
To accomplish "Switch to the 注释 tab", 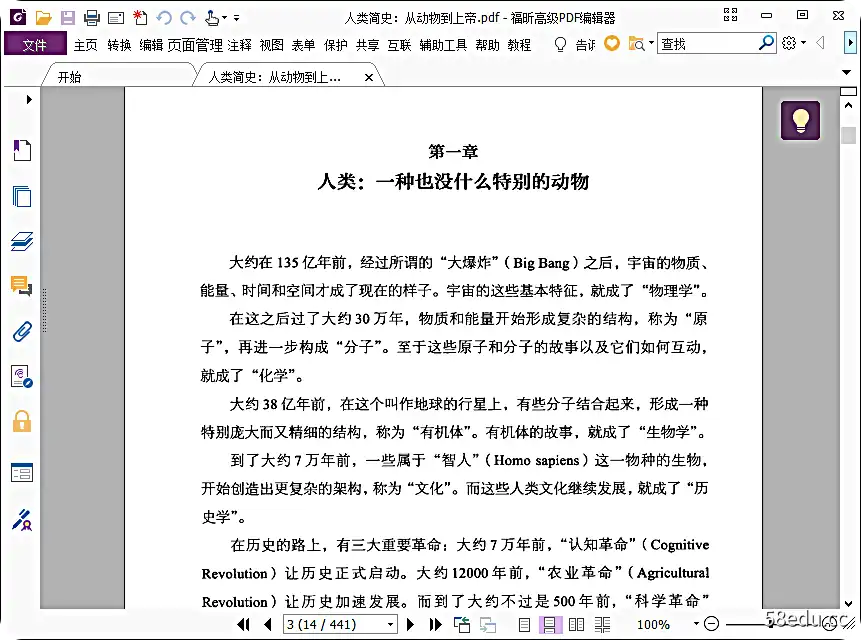I will click(239, 45).
